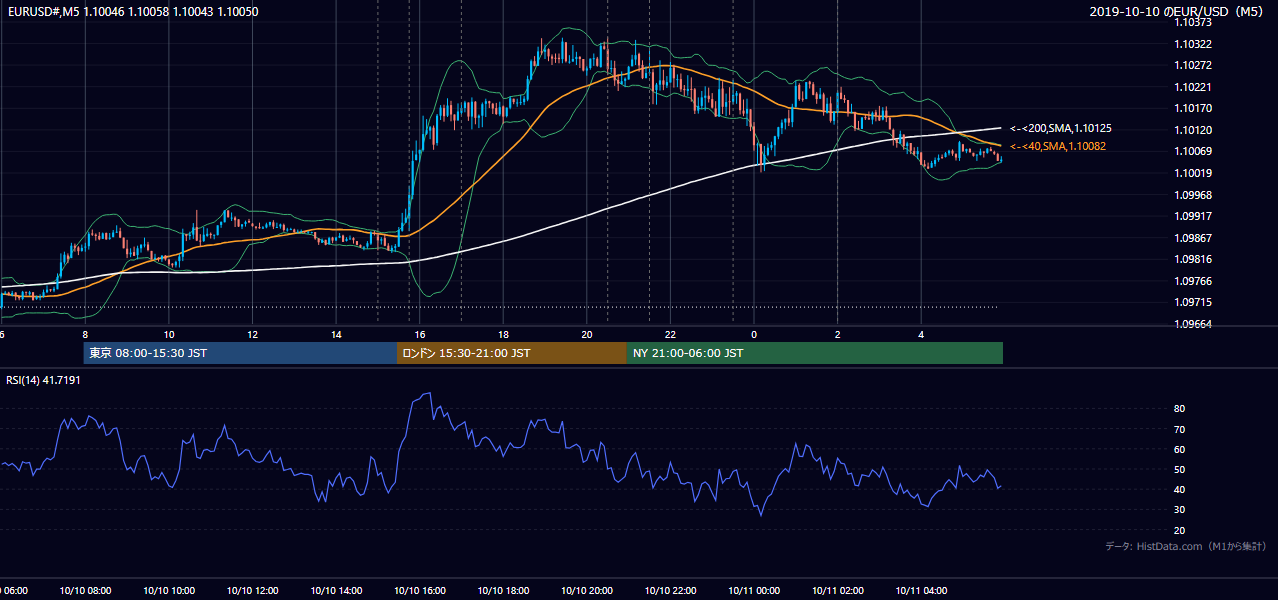Click price axis value 1.10120
The height and width of the screenshot is (600, 1278).
(1194, 130)
